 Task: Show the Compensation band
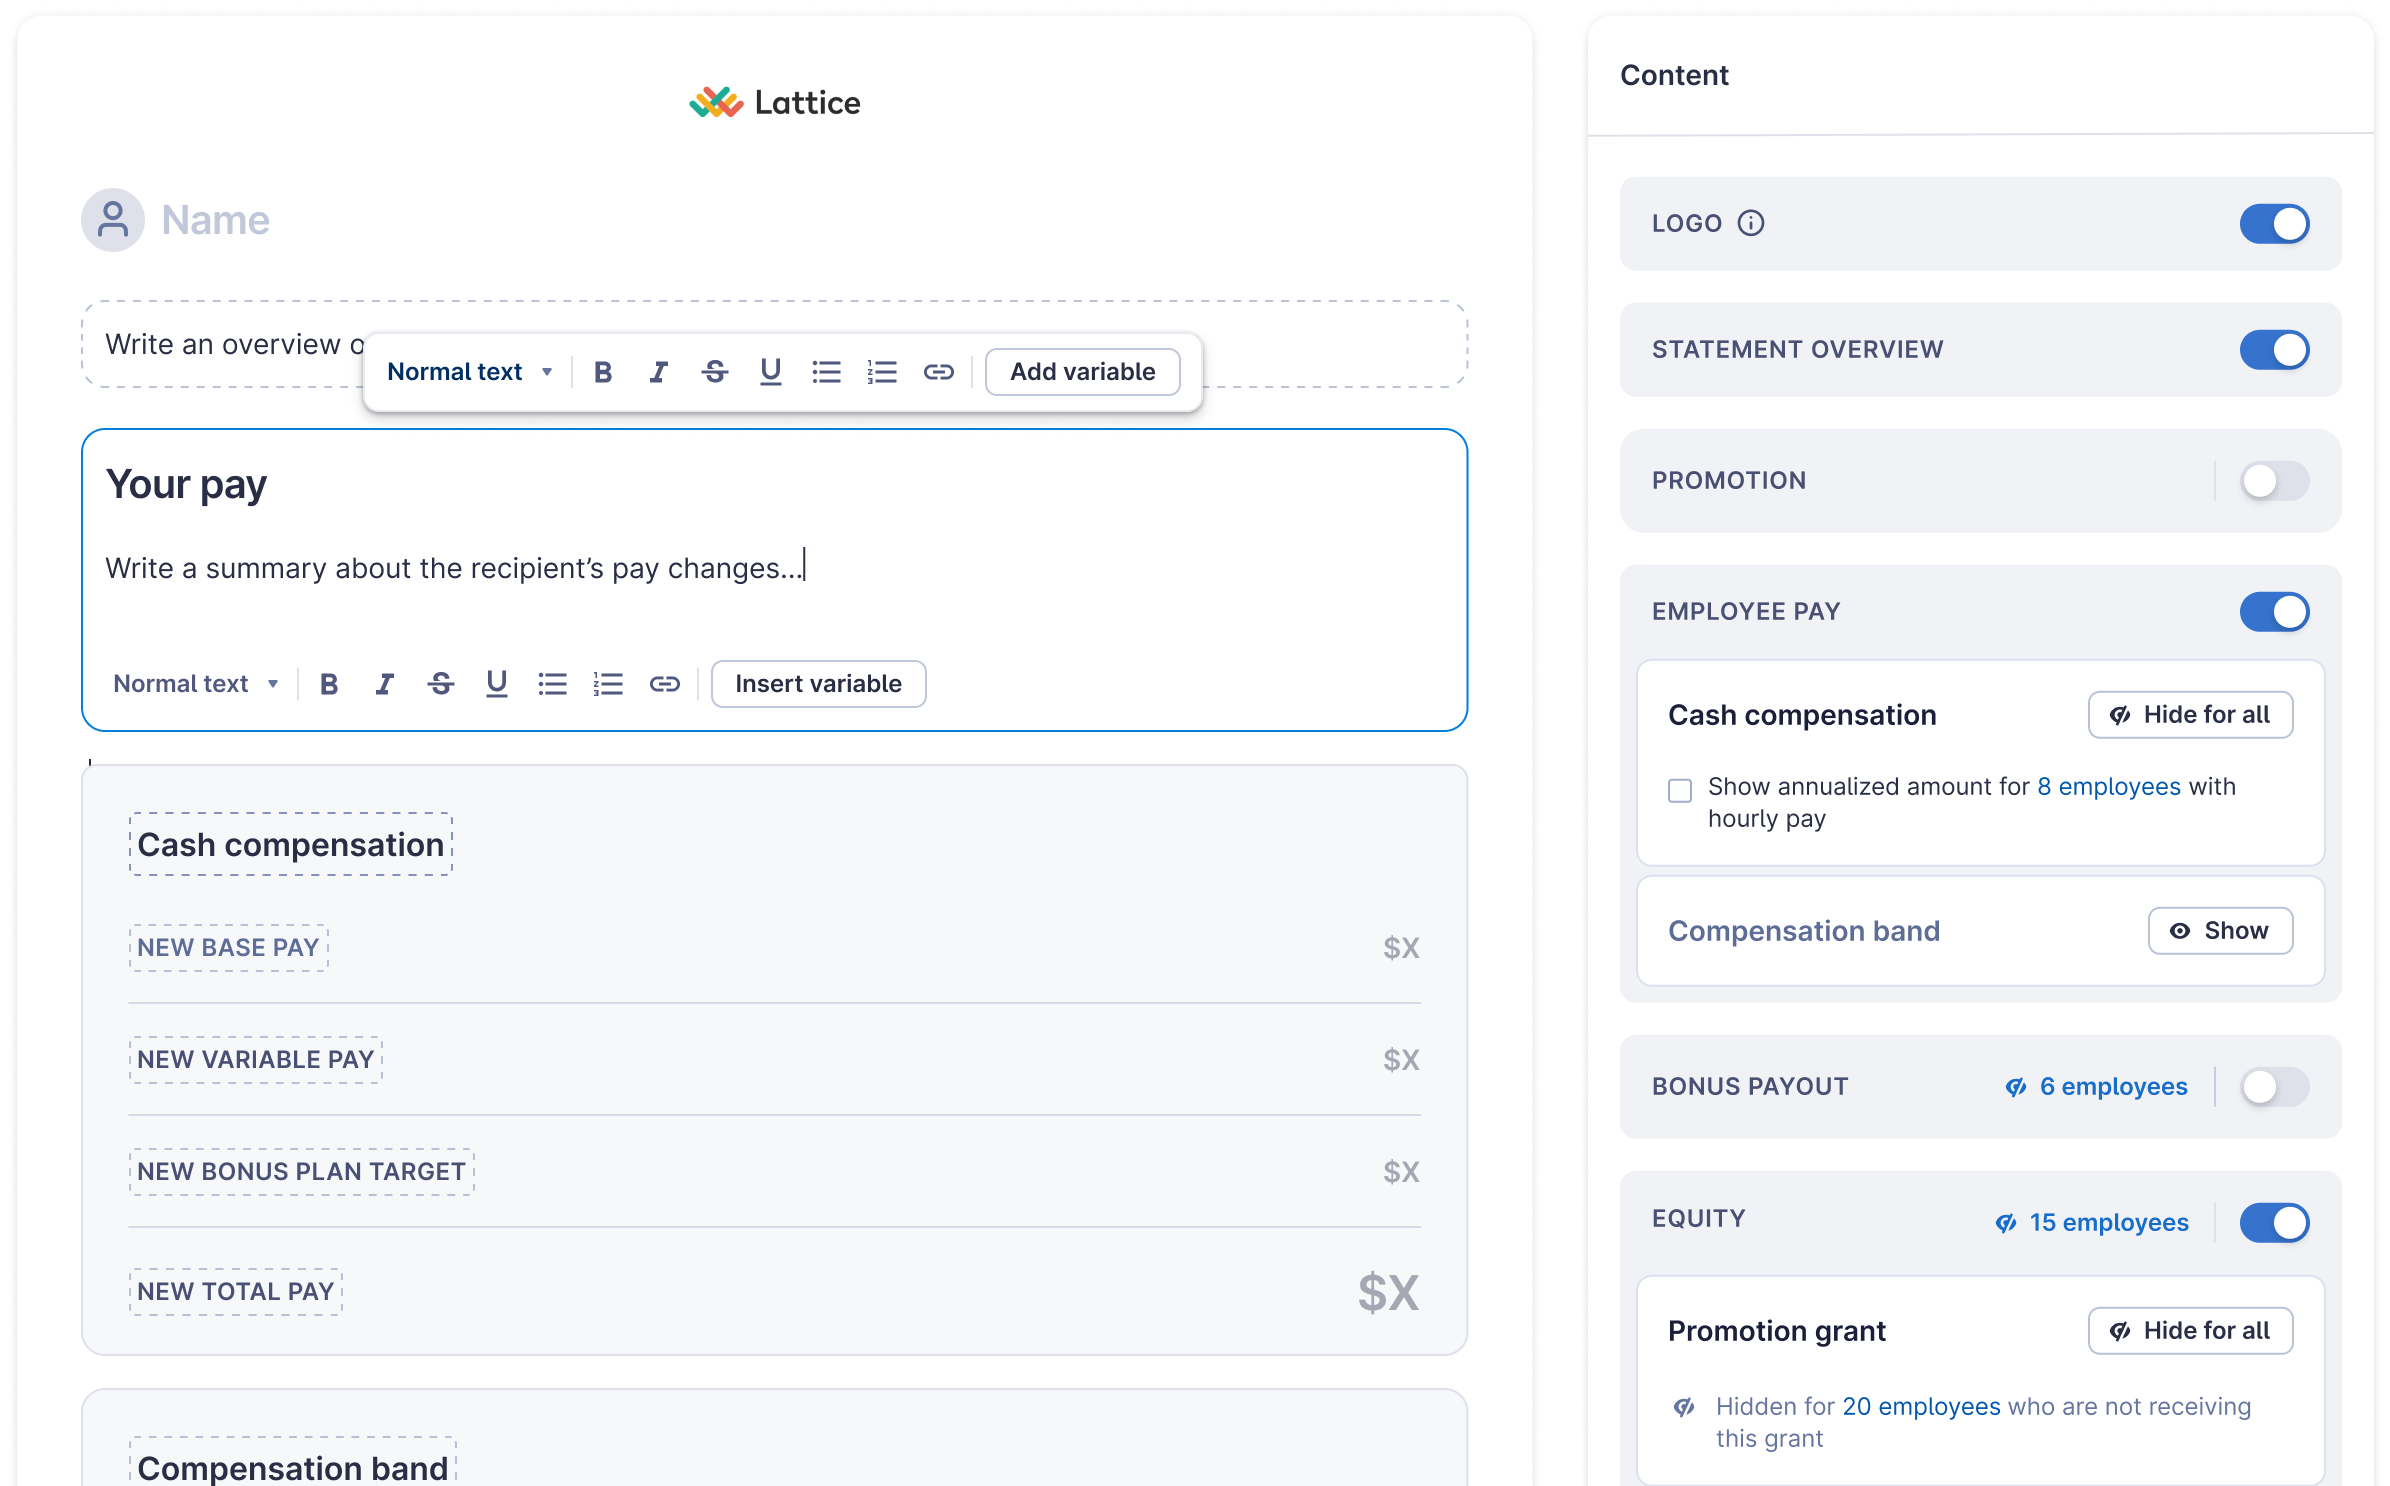click(x=2220, y=930)
